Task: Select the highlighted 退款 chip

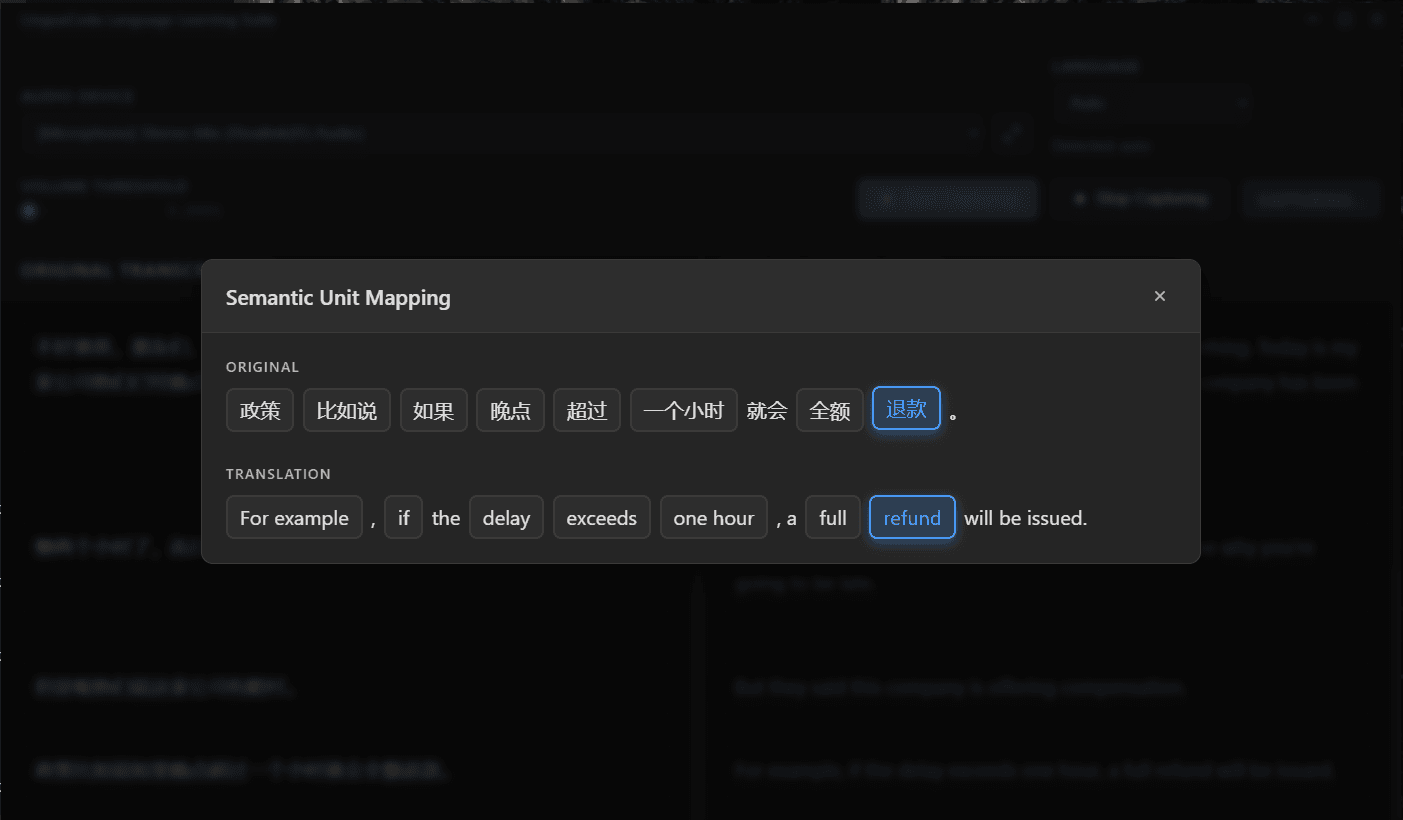Action: pos(906,409)
